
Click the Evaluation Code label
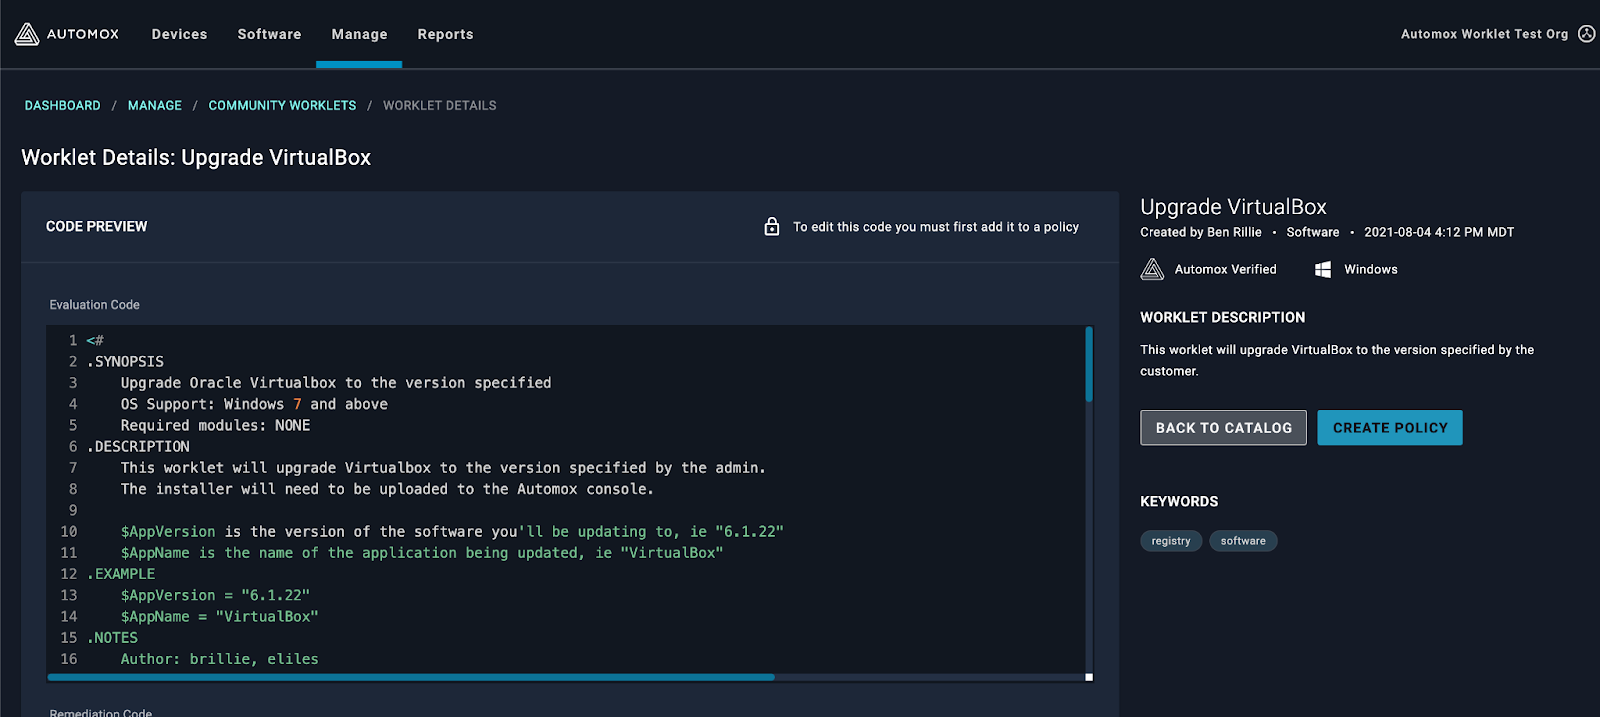coord(95,305)
